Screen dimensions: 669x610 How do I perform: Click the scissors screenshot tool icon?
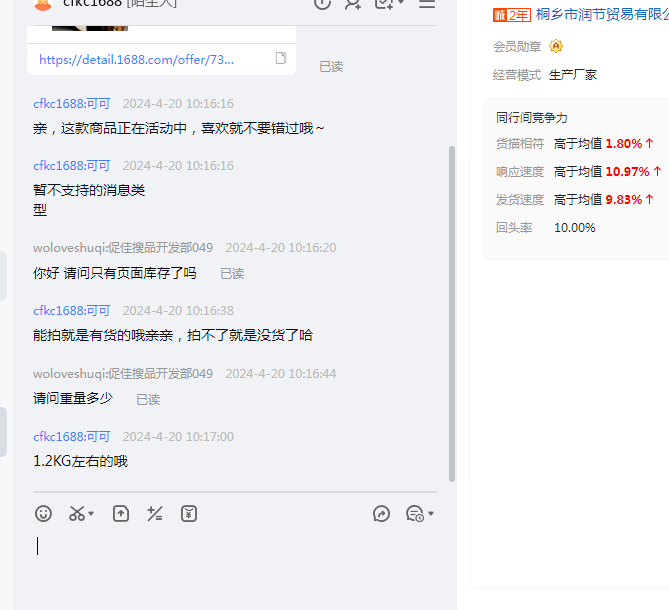[x=77, y=514]
